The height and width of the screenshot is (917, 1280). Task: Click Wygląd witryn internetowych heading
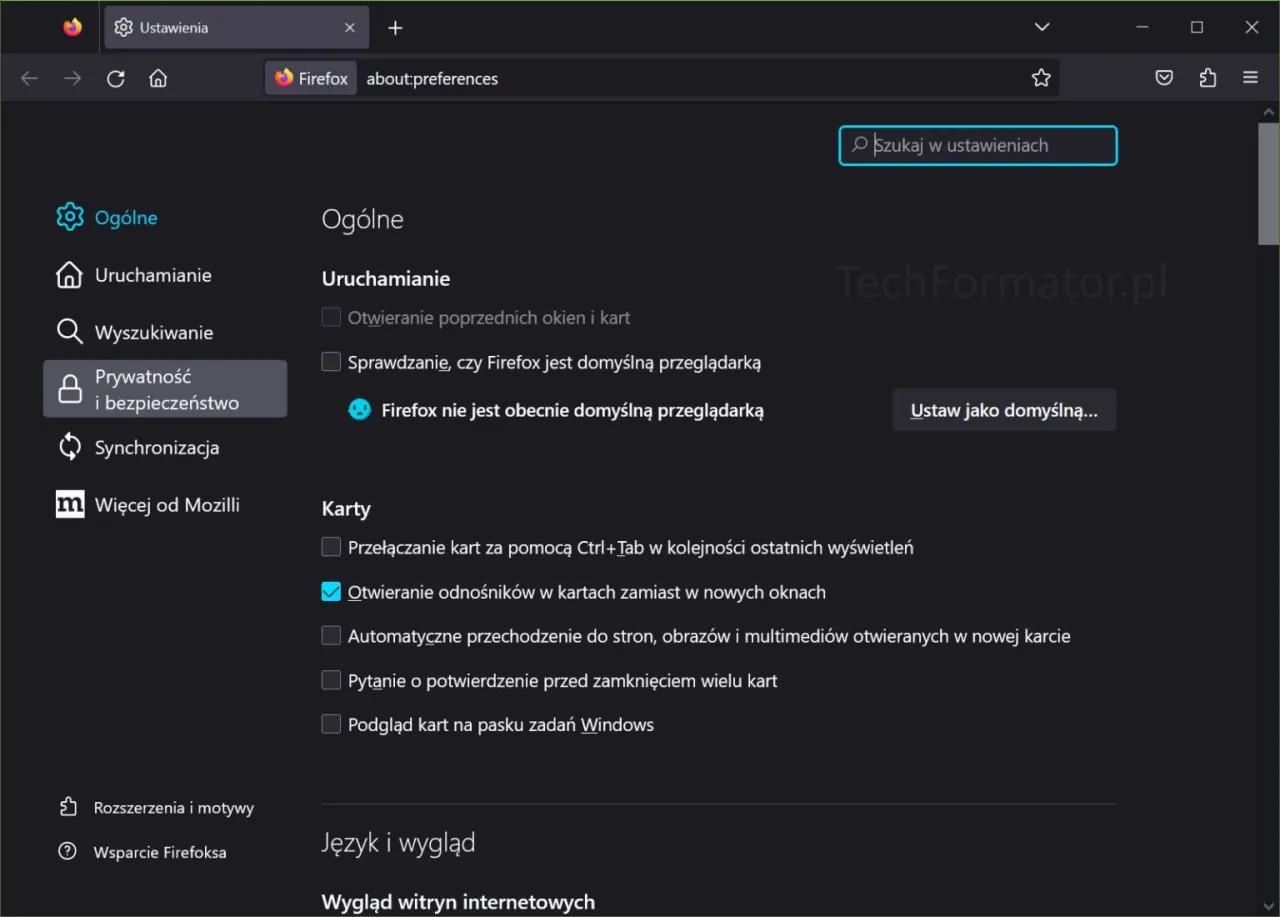pos(458,902)
